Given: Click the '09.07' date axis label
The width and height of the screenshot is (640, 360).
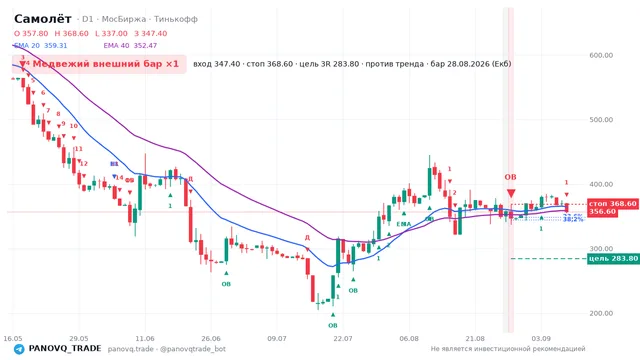Looking at the screenshot, I should click(277, 338).
